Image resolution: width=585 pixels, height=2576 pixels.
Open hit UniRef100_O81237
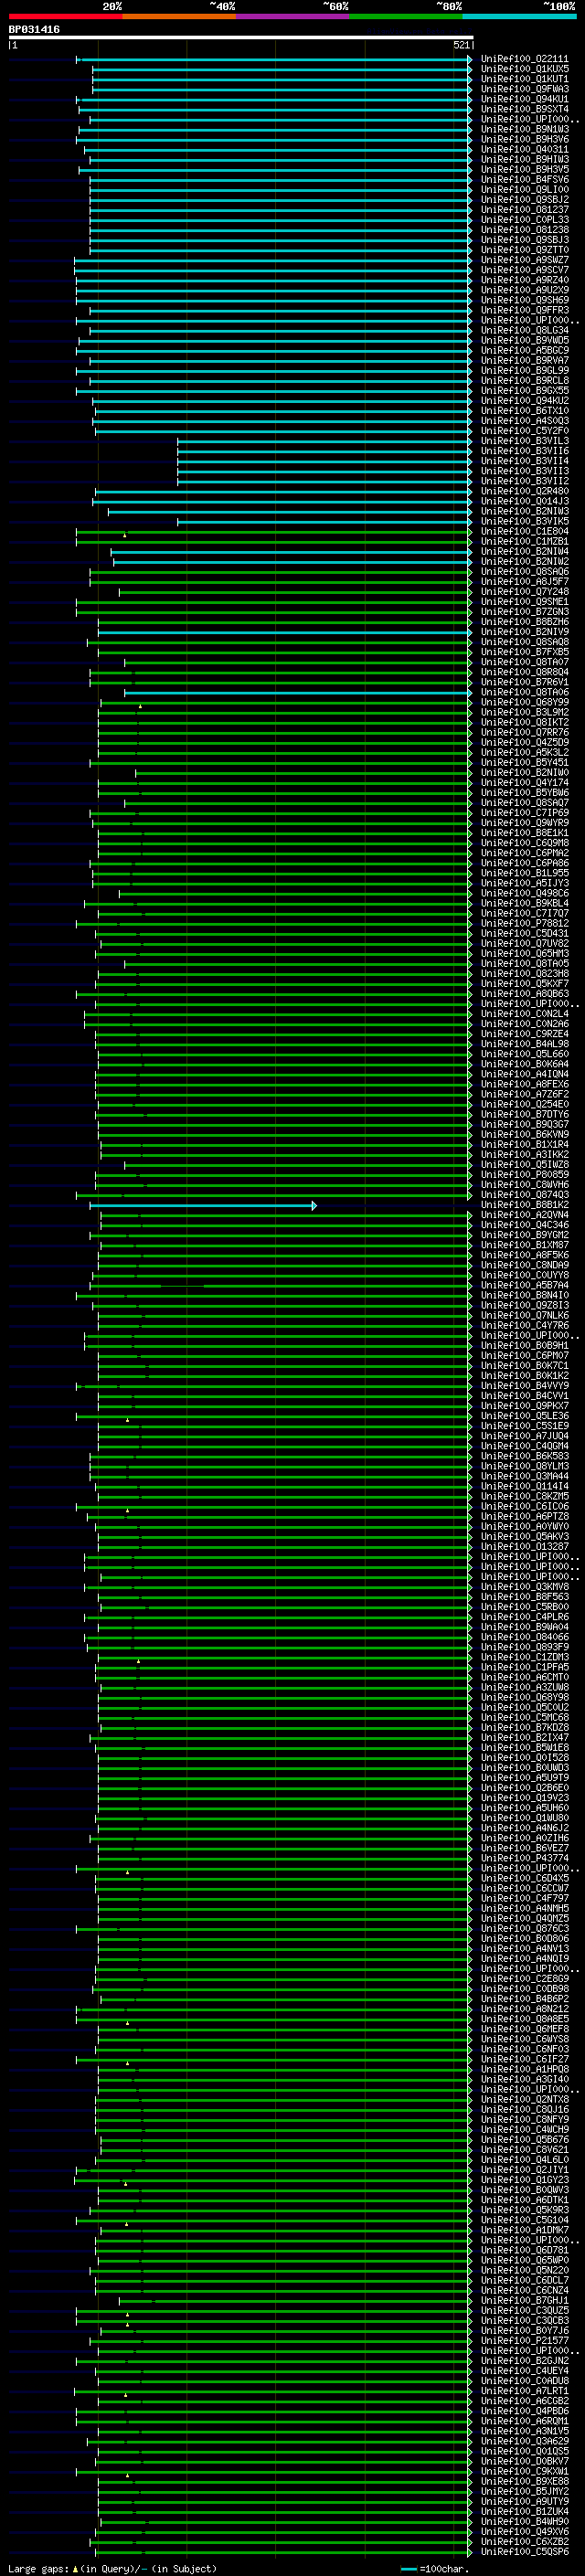[x=524, y=210]
